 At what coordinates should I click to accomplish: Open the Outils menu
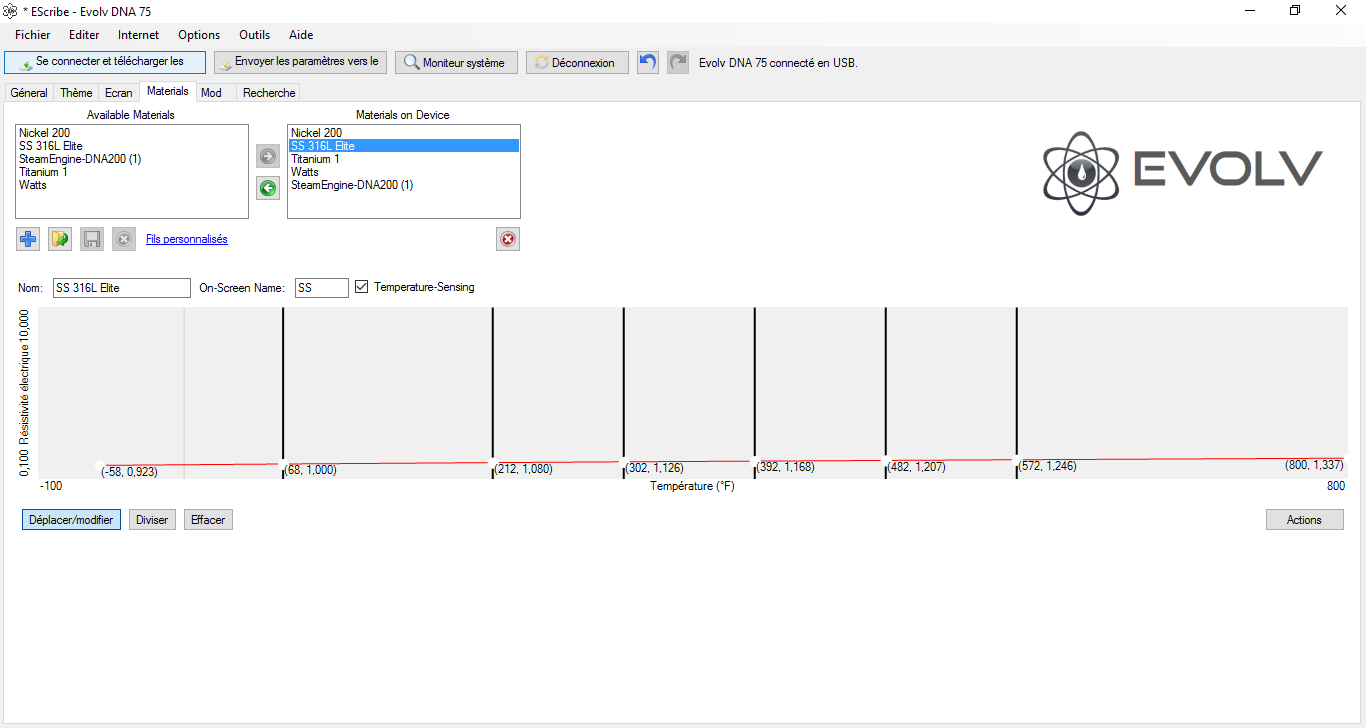click(x=256, y=35)
